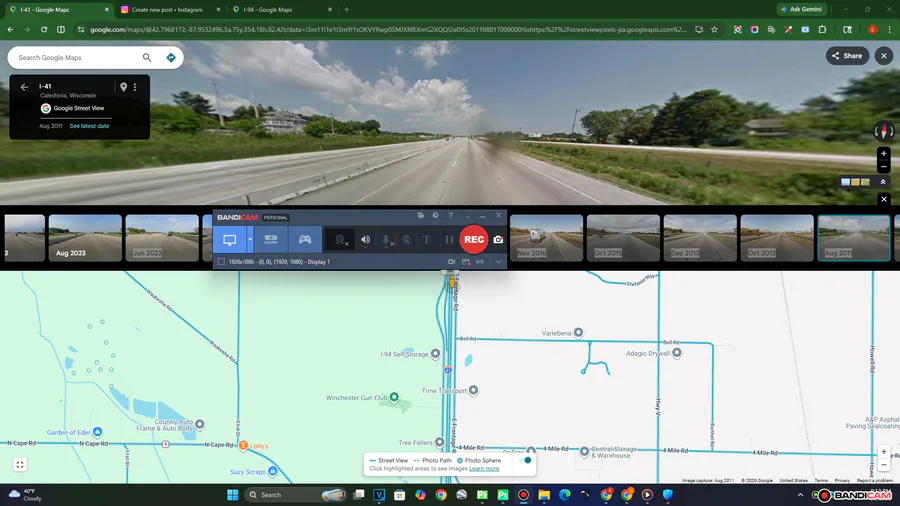Click See latest date link
Image resolution: width=900 pixels, height=506 pixels.
[x=89, y=126]
